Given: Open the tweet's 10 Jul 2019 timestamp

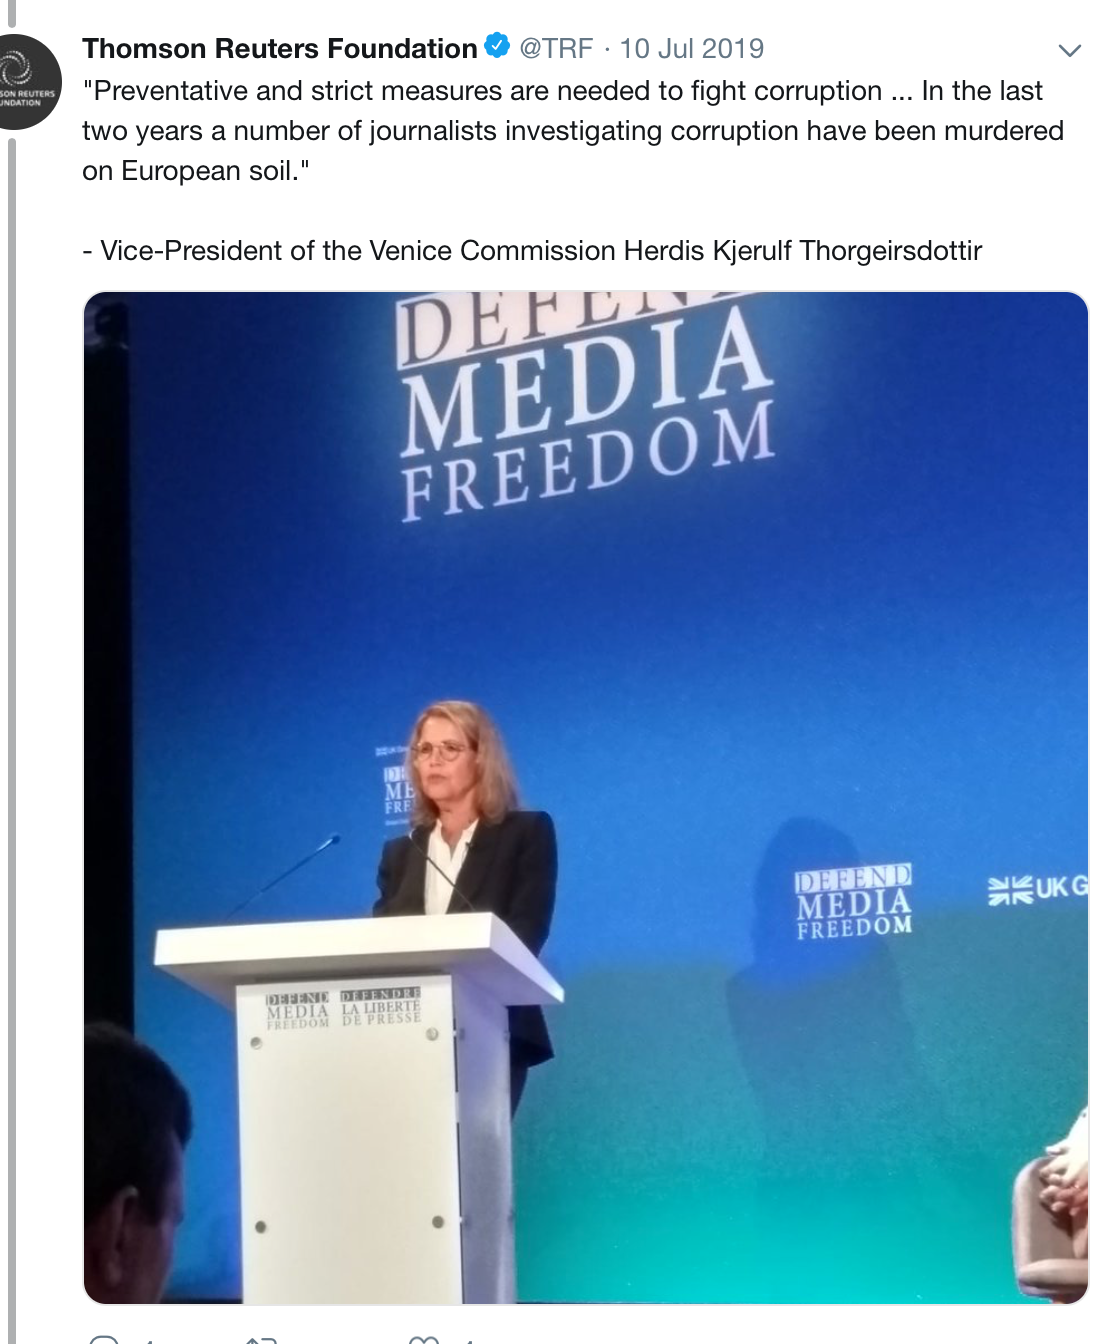Looking at the screenshot, I should 692,48.
